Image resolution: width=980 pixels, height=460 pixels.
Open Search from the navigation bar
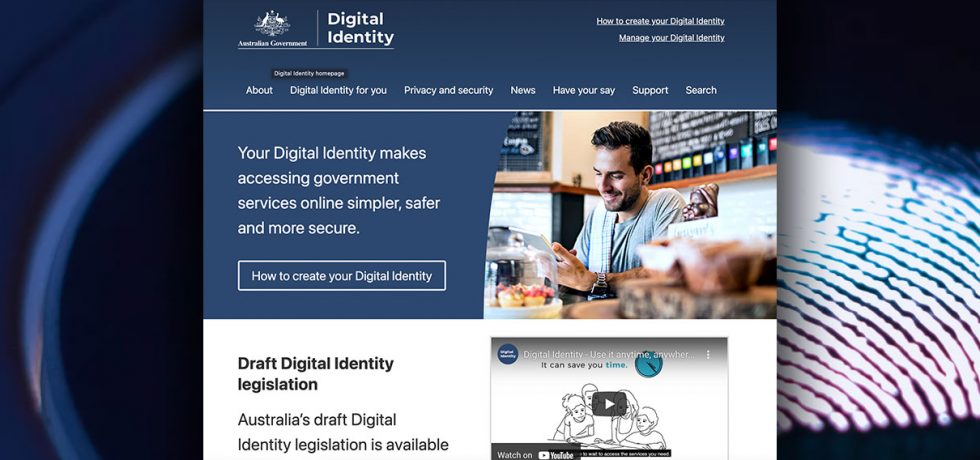point(701,90)
